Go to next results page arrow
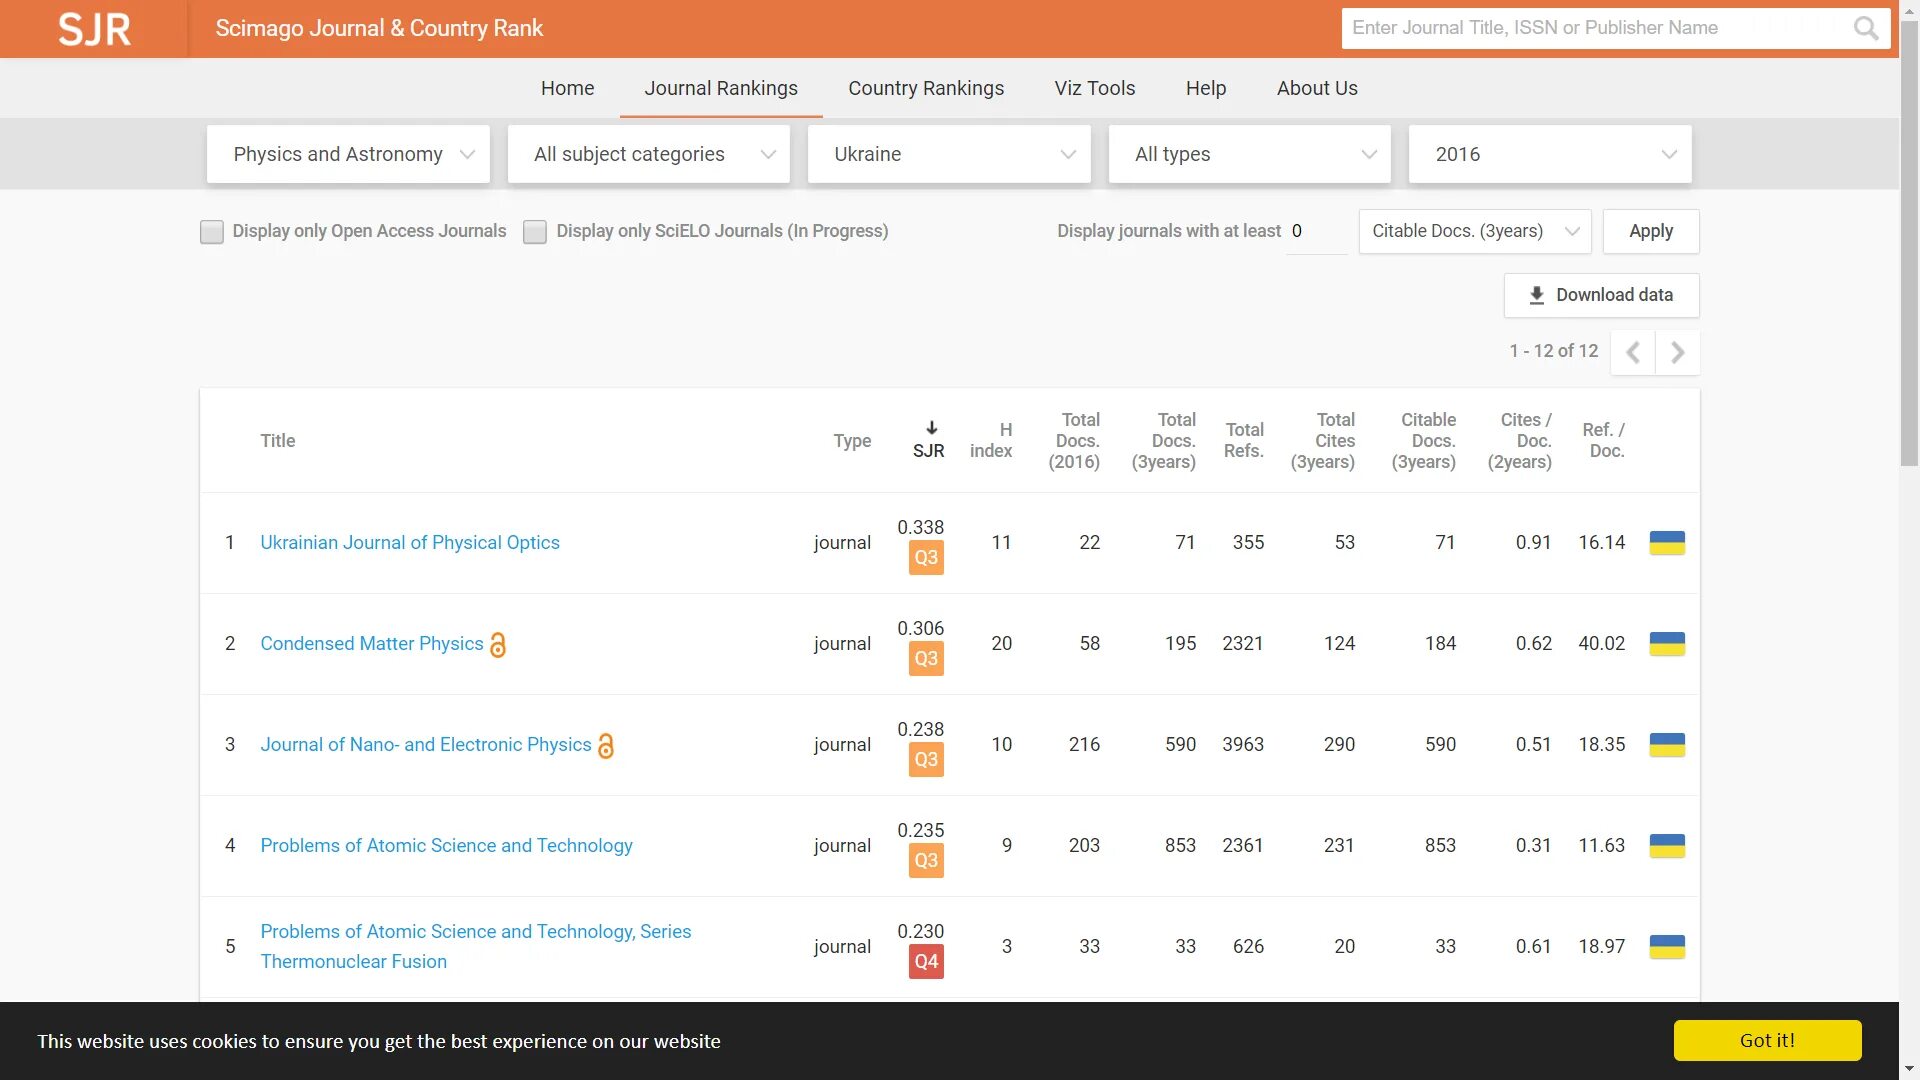This screenshot has height=1080, width=1920. tap(1678, 352)
